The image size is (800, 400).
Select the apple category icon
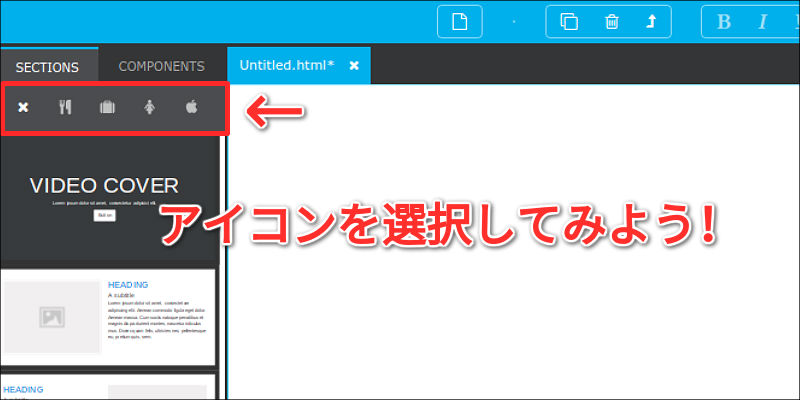[191, 107]
